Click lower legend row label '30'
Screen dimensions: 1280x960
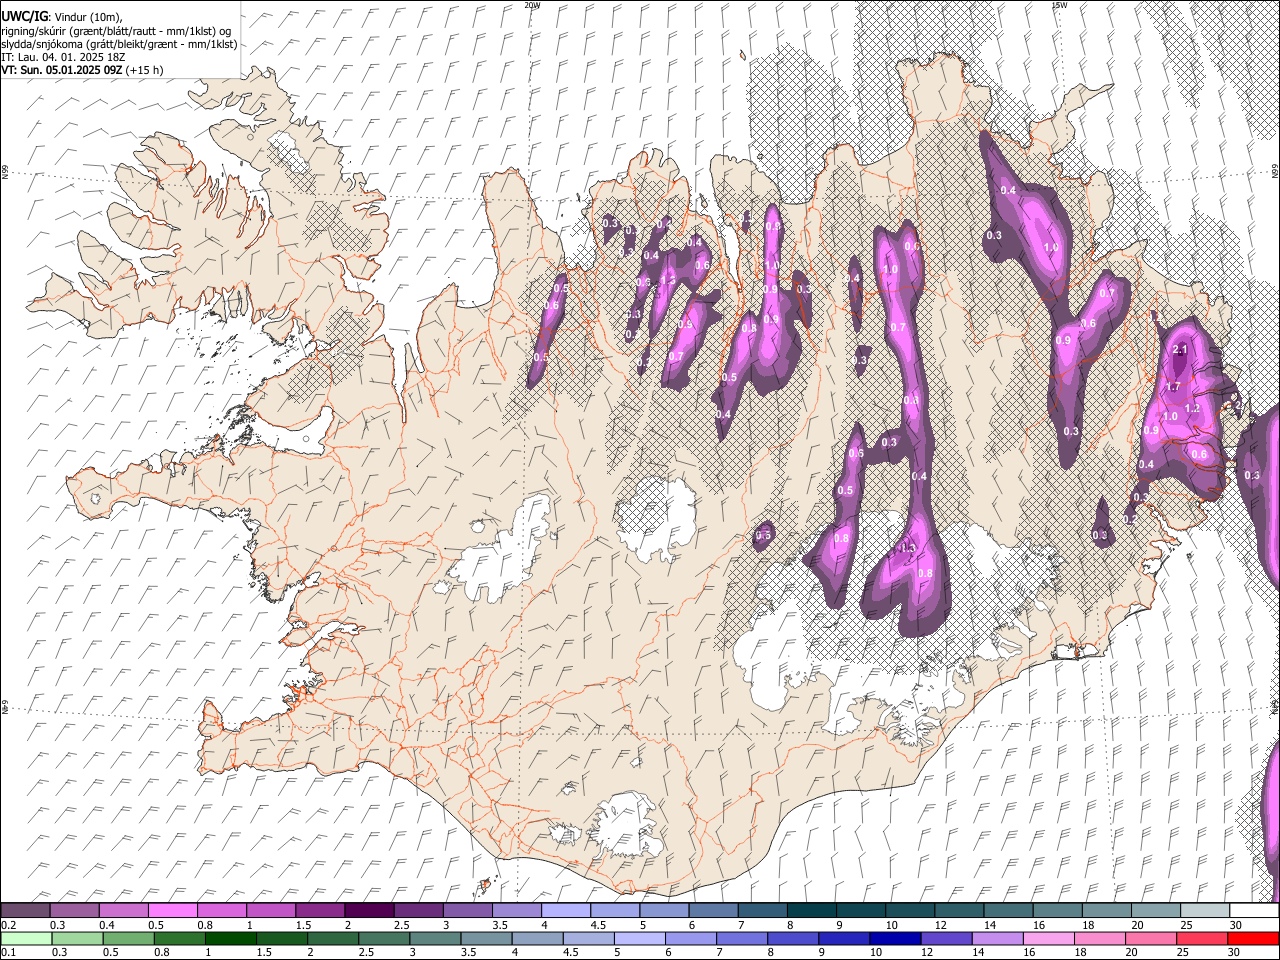[x=1236, y=953]
